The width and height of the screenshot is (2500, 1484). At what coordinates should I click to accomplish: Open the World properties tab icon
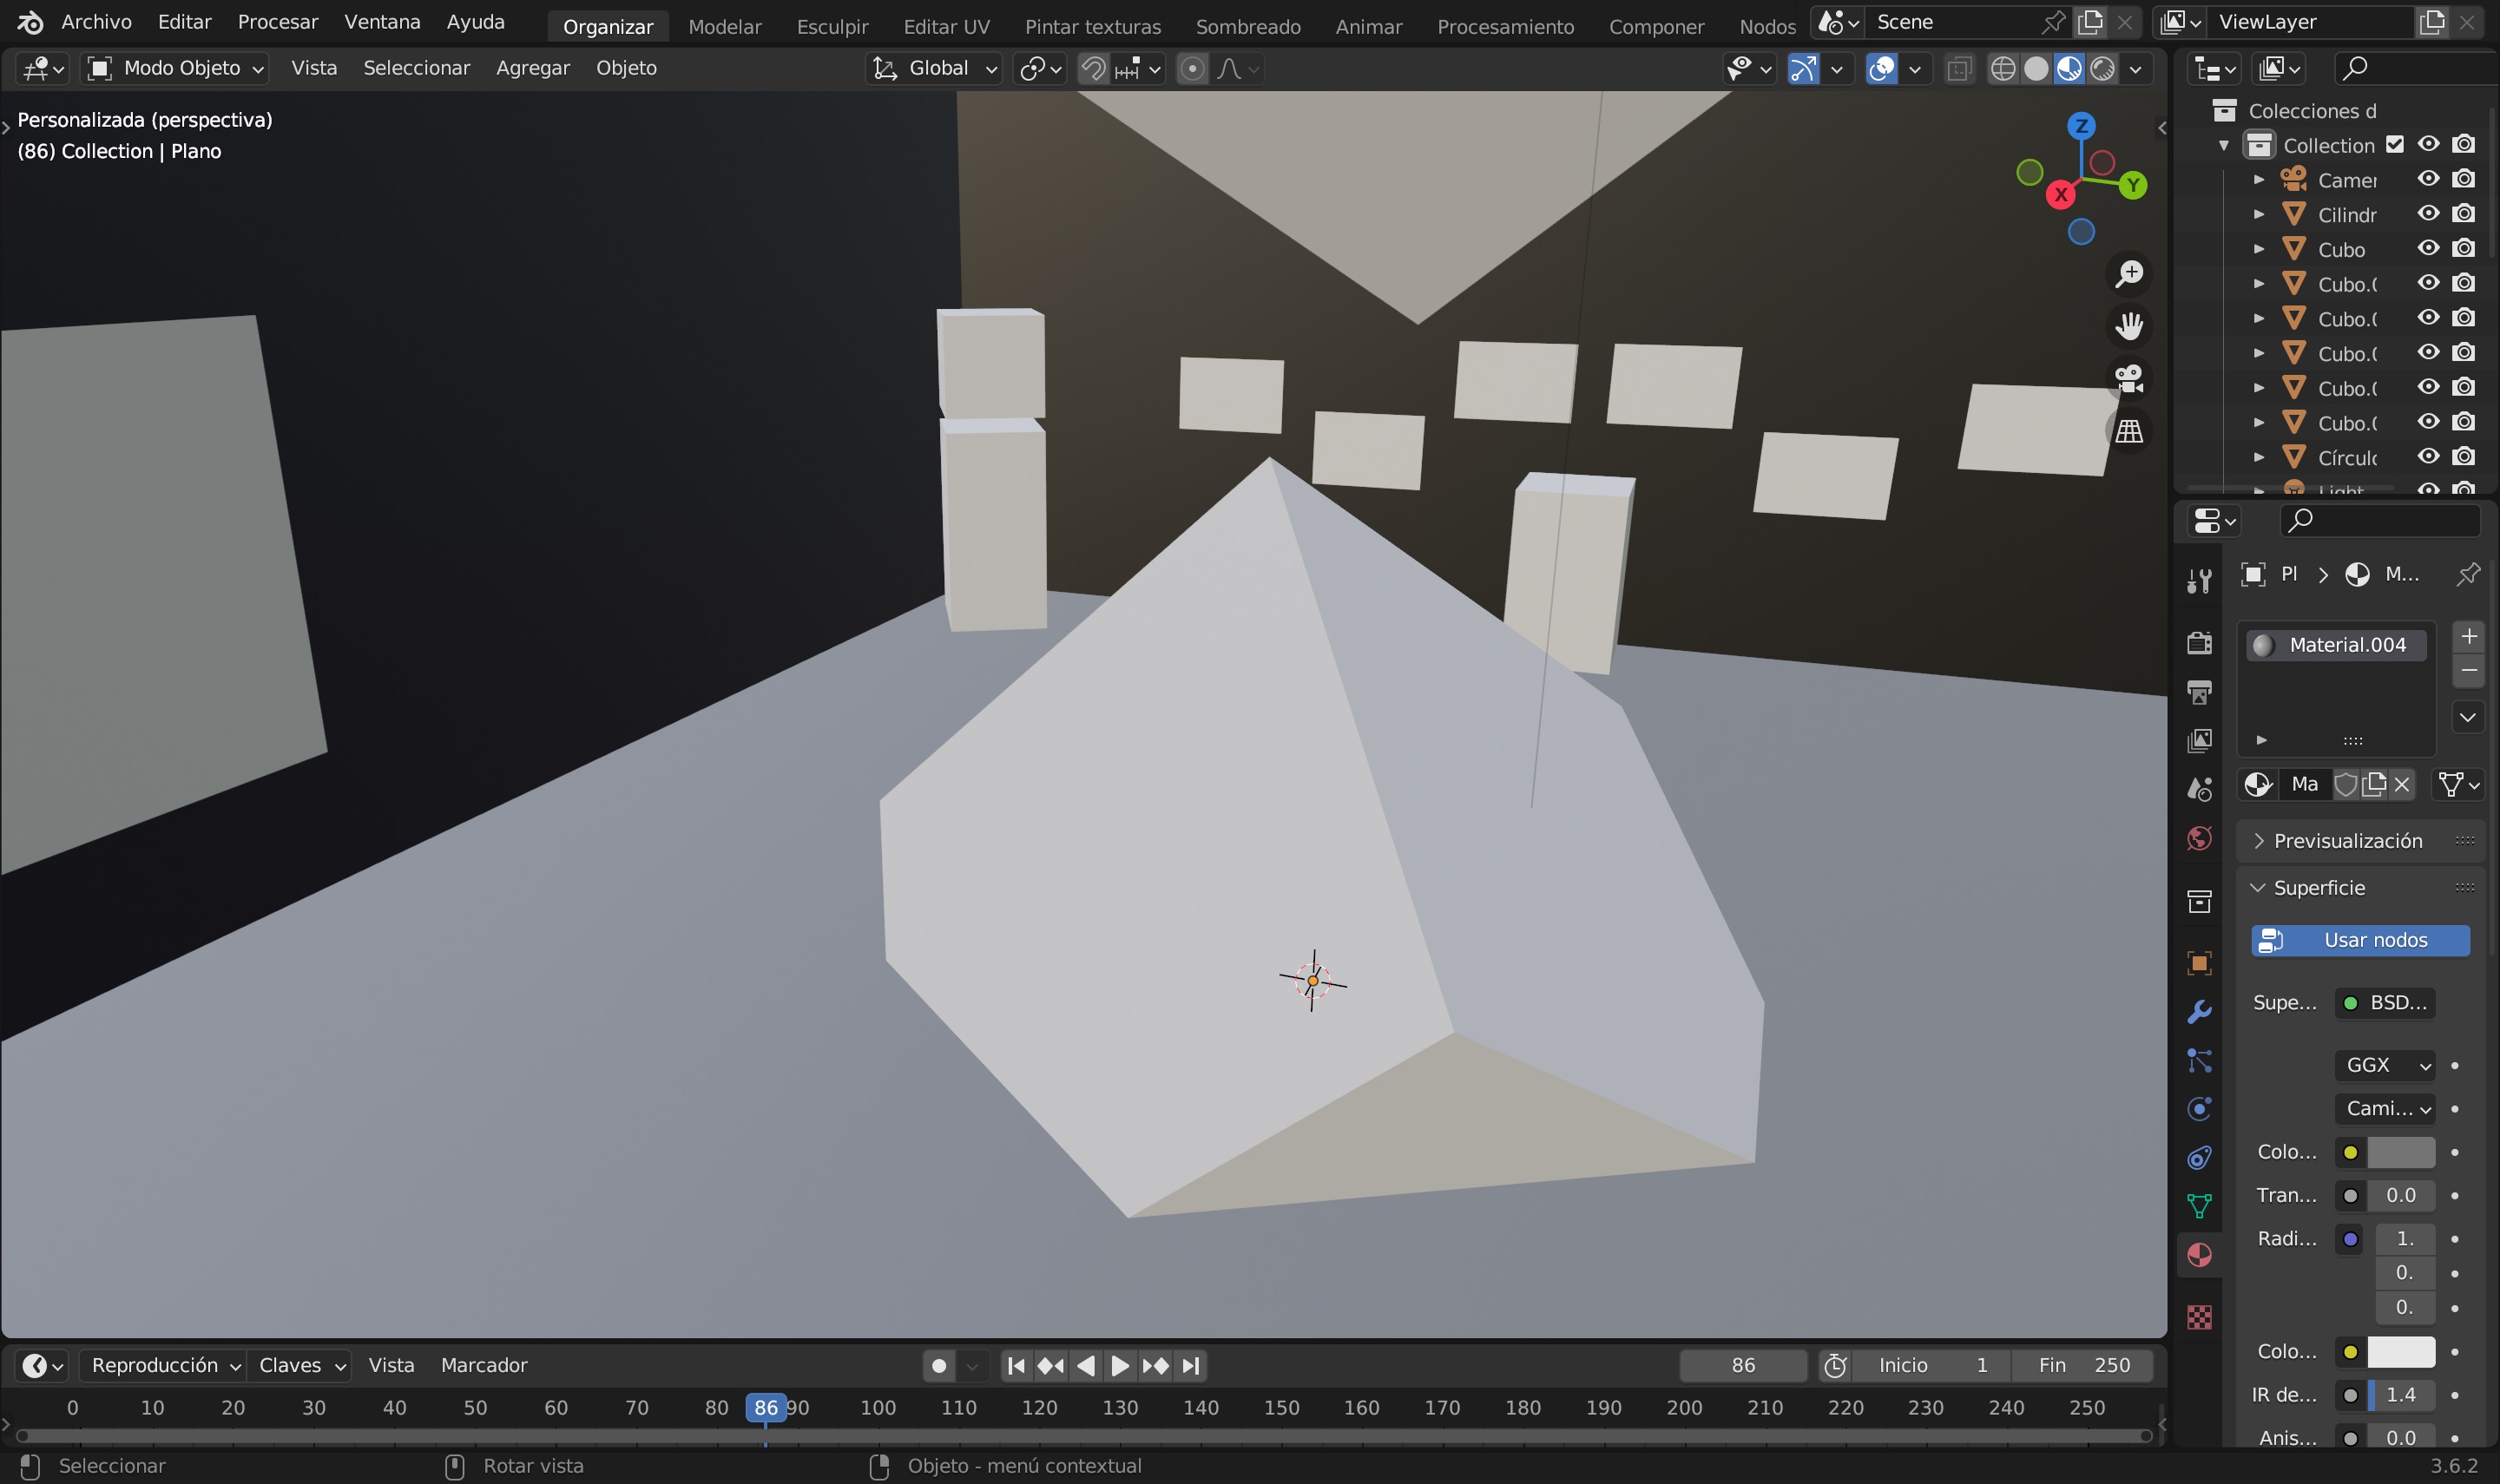[x=2199, y=839]
